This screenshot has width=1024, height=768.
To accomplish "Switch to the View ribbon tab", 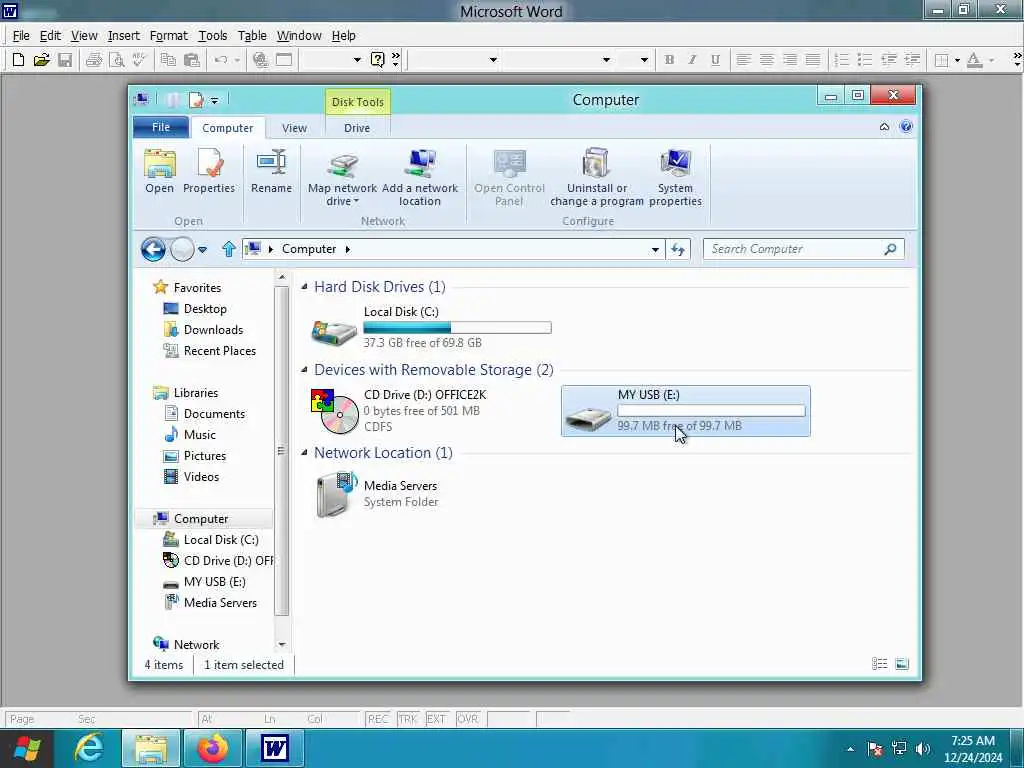I will [x=294, y=128].
